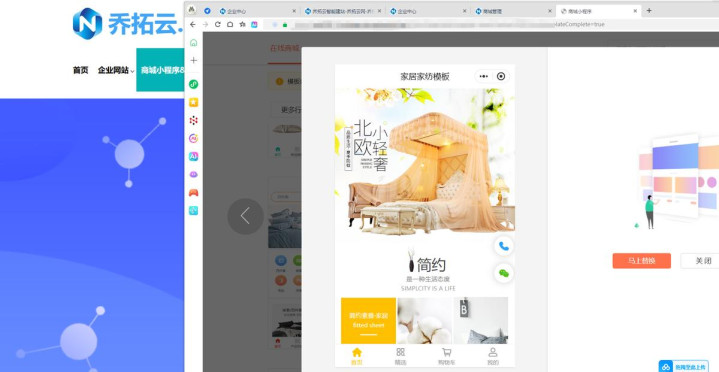719x372 pixels.
Task: Click the 在线商城 tab behind the dialog
Action: [x=284, y=48]
